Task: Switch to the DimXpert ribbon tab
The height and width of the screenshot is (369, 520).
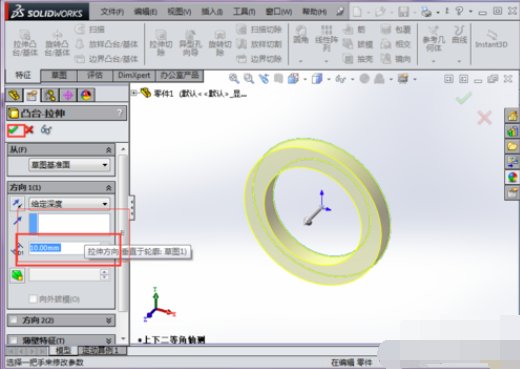Action: 134,76
